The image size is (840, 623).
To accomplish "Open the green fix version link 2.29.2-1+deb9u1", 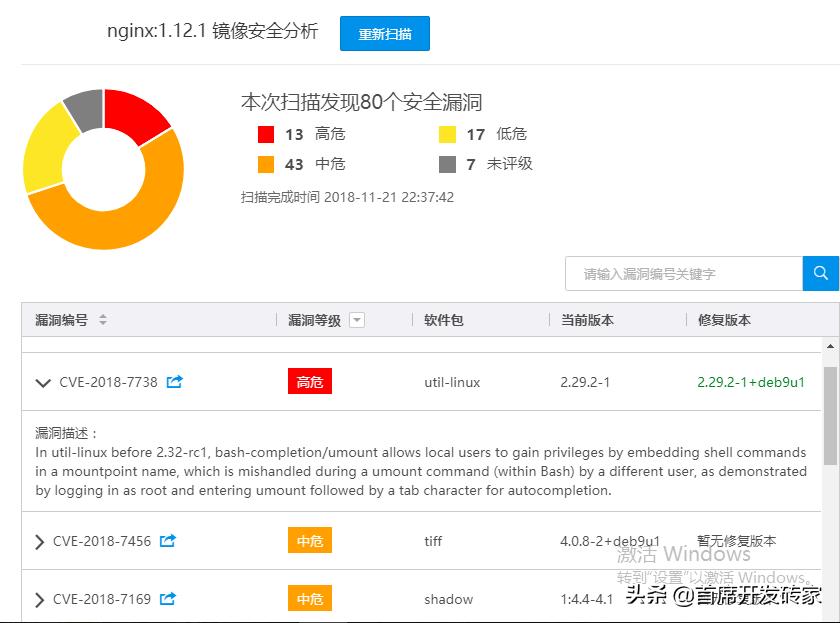I will click(x=751, y=382).
